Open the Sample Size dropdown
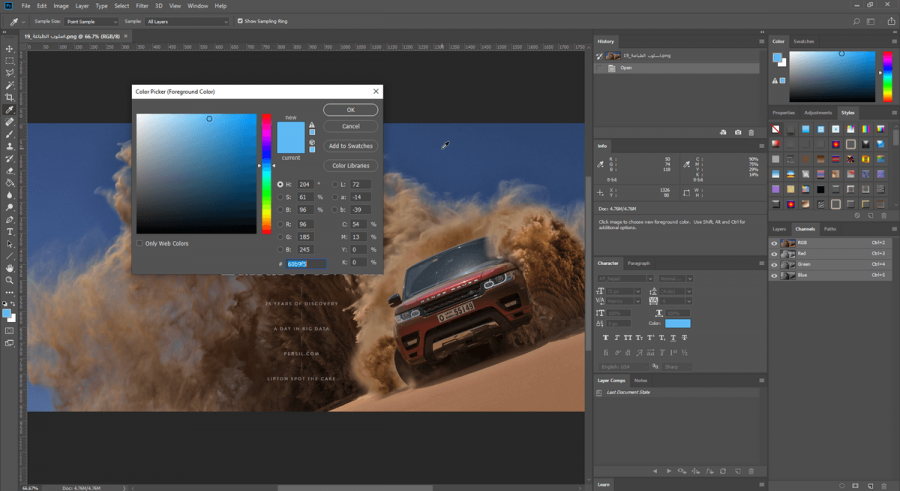 click(x=91, y=21)
